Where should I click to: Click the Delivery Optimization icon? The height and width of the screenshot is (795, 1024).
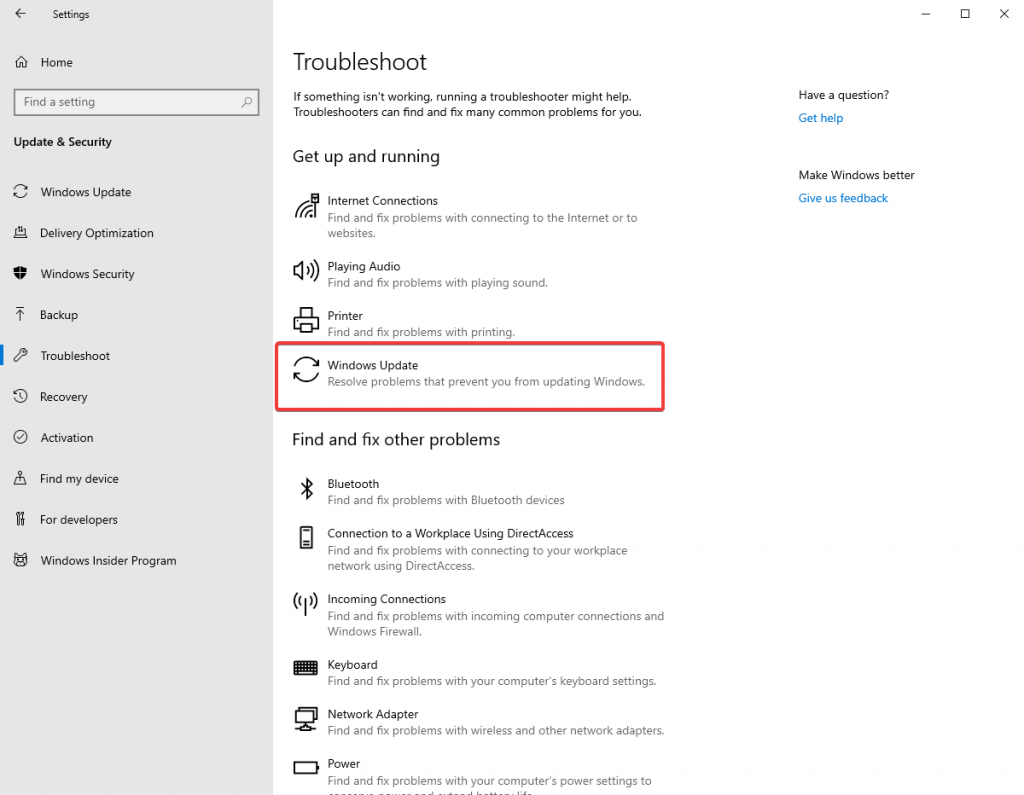coord(21,233)
